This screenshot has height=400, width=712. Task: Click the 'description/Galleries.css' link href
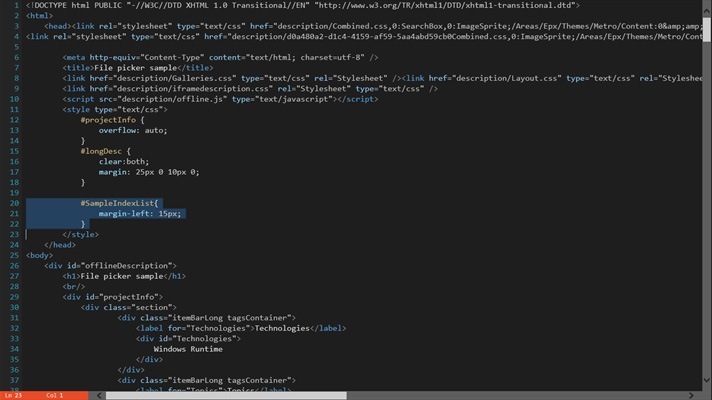(163, 78)
